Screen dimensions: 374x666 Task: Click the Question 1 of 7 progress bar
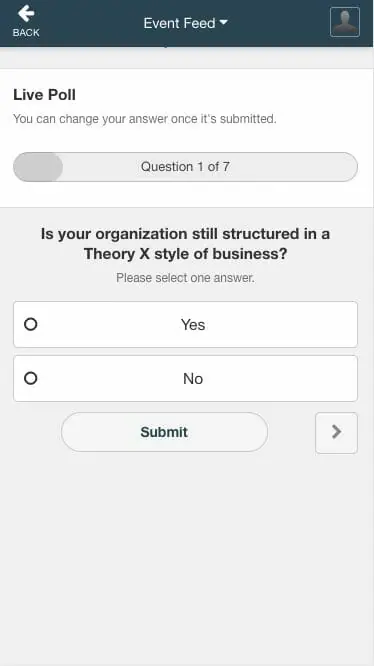click(x=186, y=167)
